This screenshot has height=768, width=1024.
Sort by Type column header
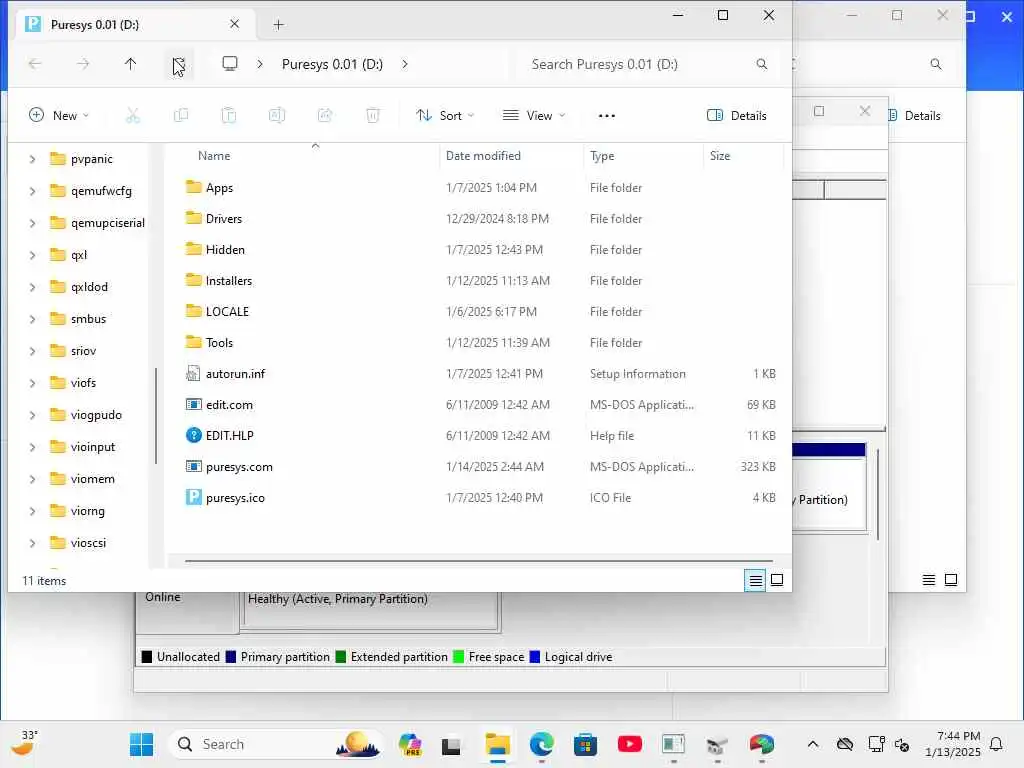pos(602,156)
